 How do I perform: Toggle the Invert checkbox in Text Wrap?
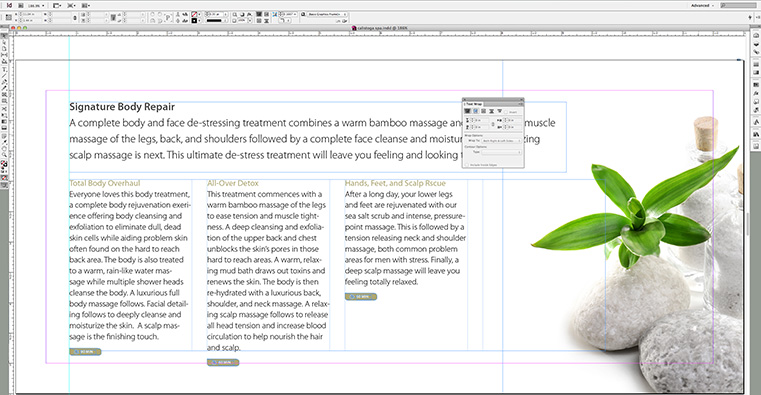506,112
